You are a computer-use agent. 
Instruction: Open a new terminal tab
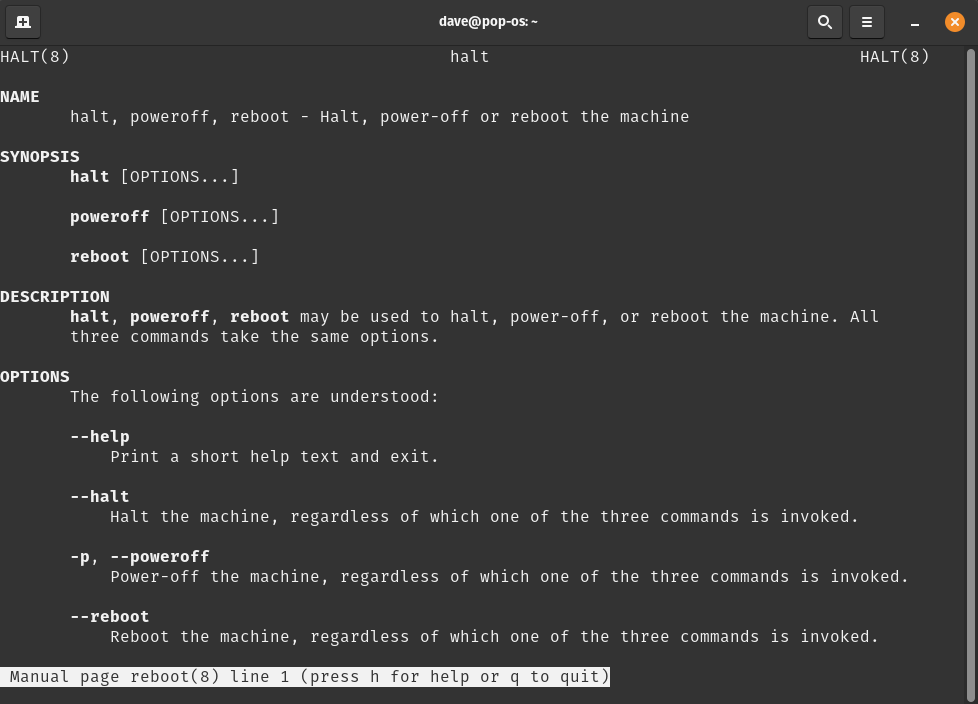[23, 21]
